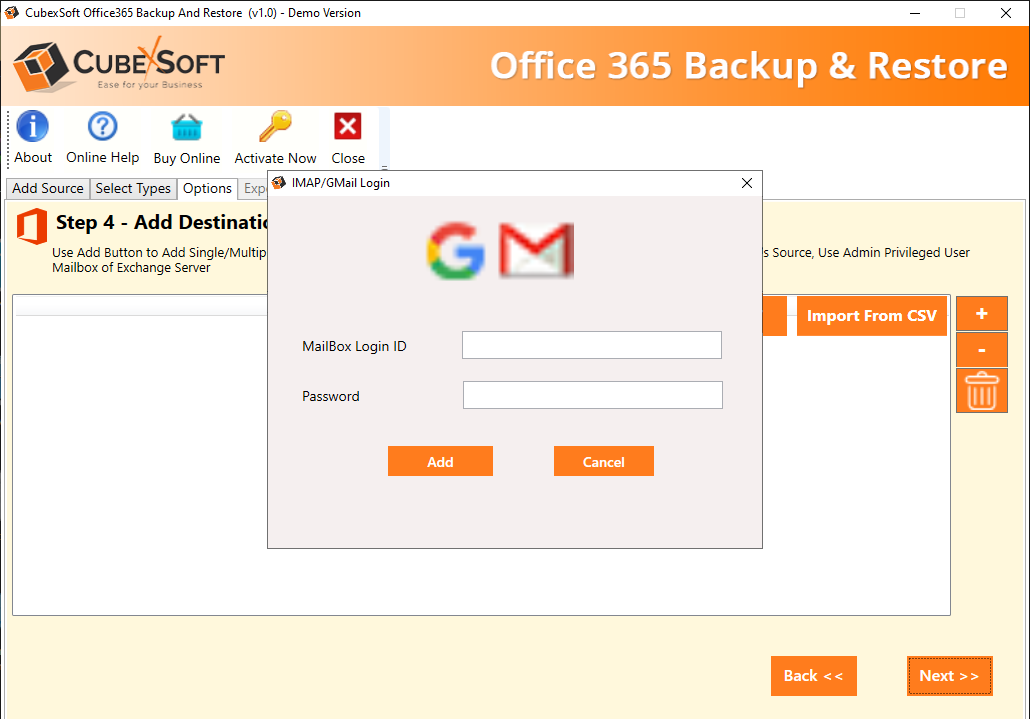Cancel the IMAP/GMail login dialog
1030x719 pixels.
(x=604, y=462)
